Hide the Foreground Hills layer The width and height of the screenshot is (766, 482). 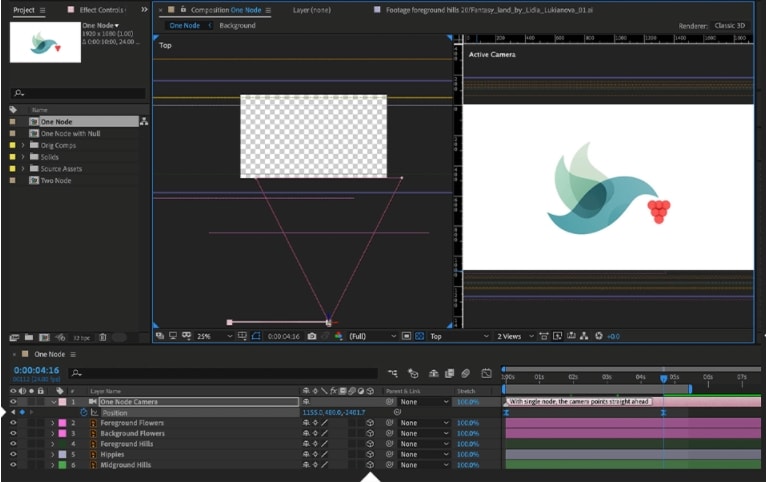point(13,444)
